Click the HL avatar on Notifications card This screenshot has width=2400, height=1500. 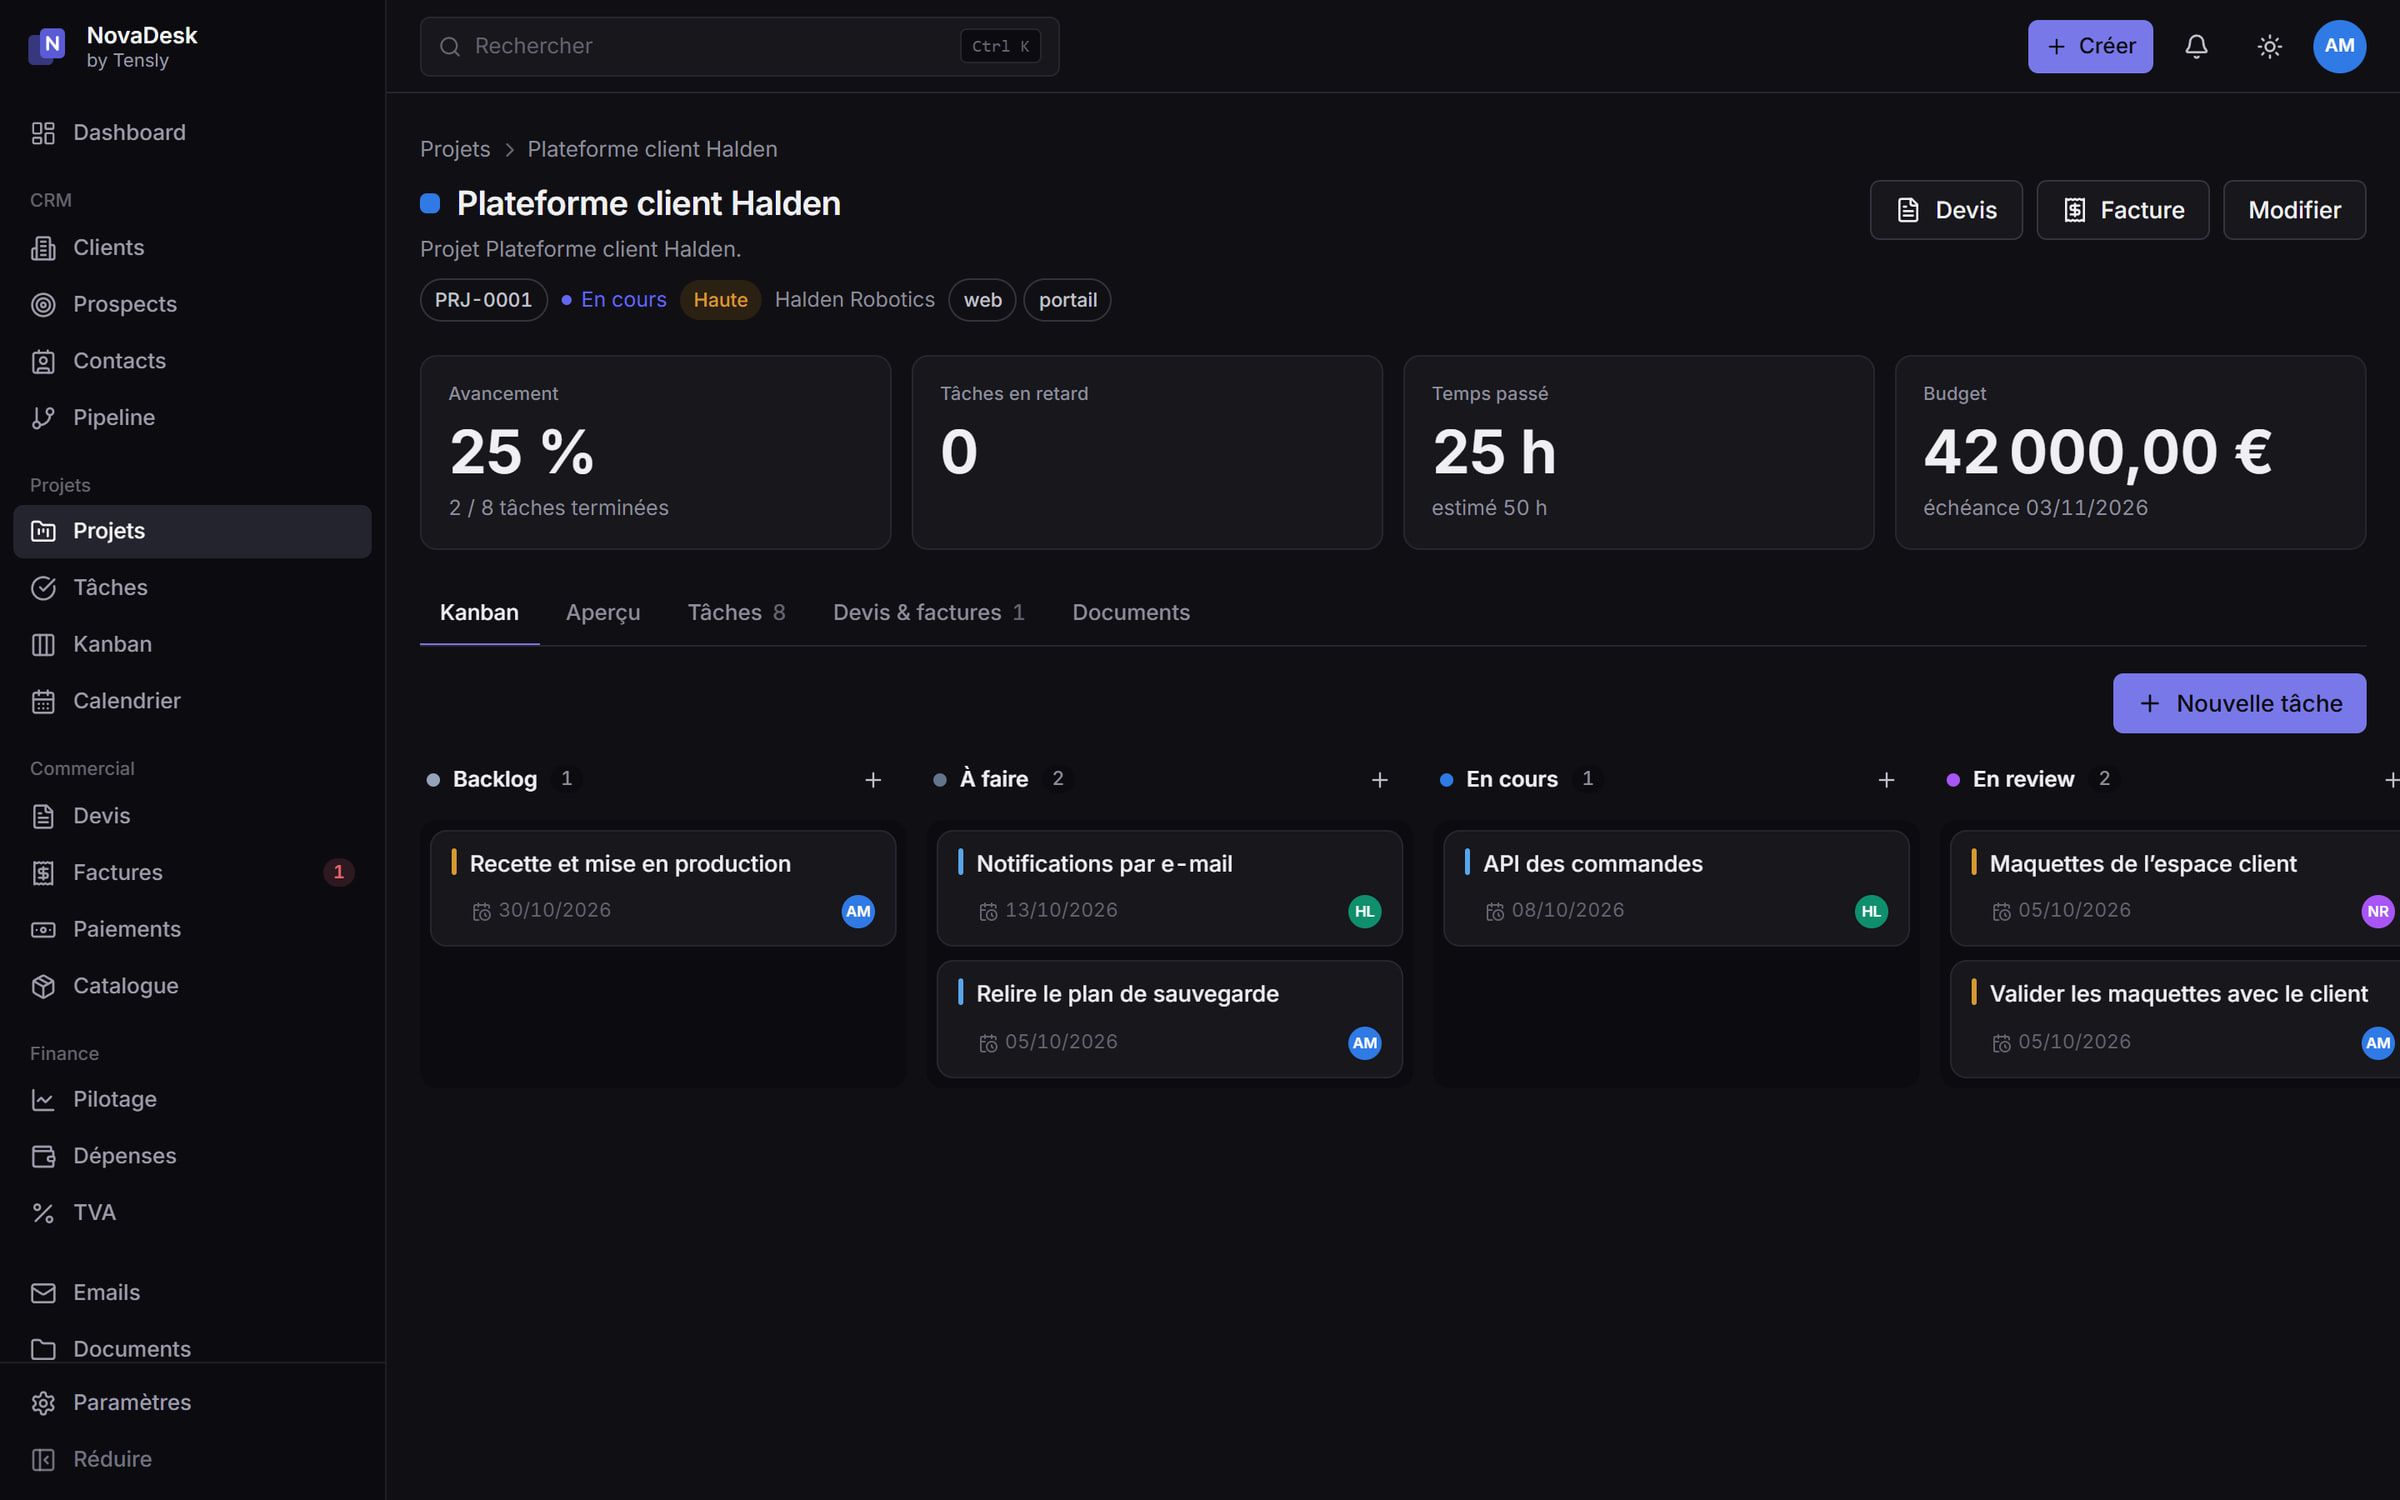click(1364, 911)
